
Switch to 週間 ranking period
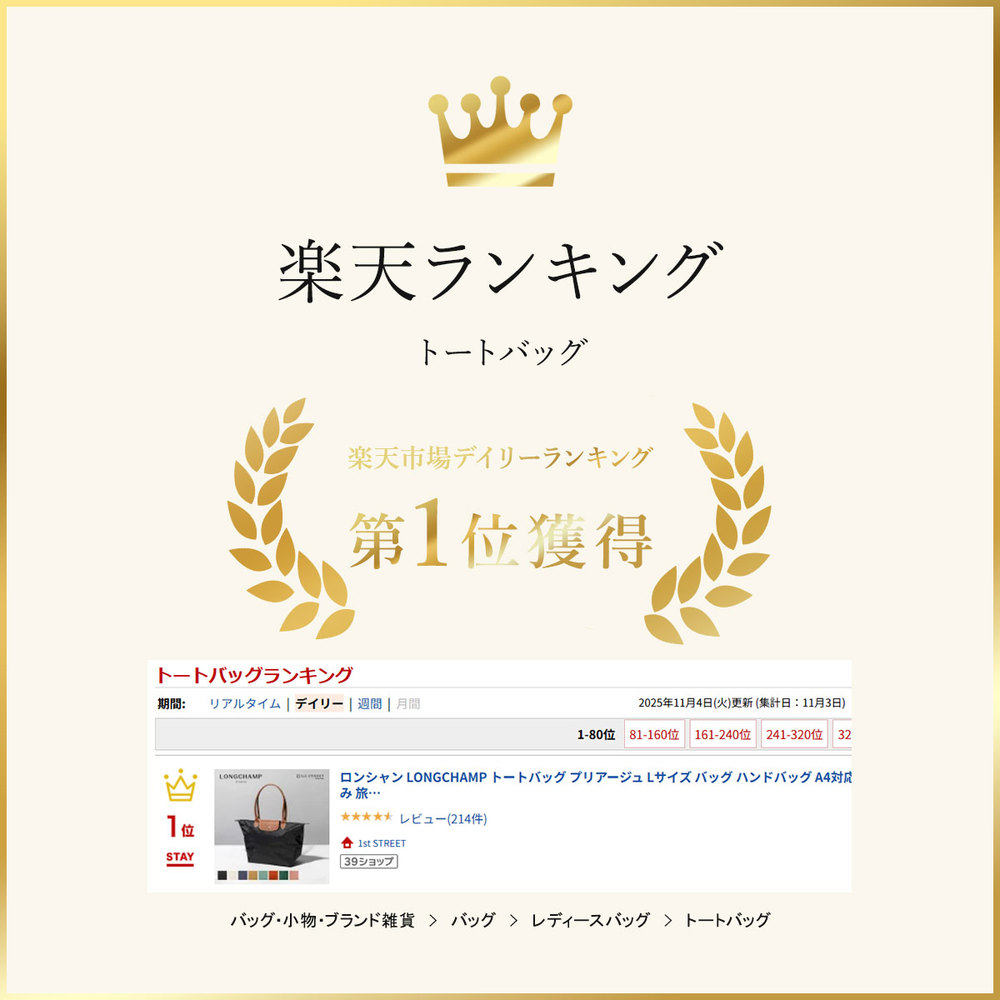click(x=369, y=703)
